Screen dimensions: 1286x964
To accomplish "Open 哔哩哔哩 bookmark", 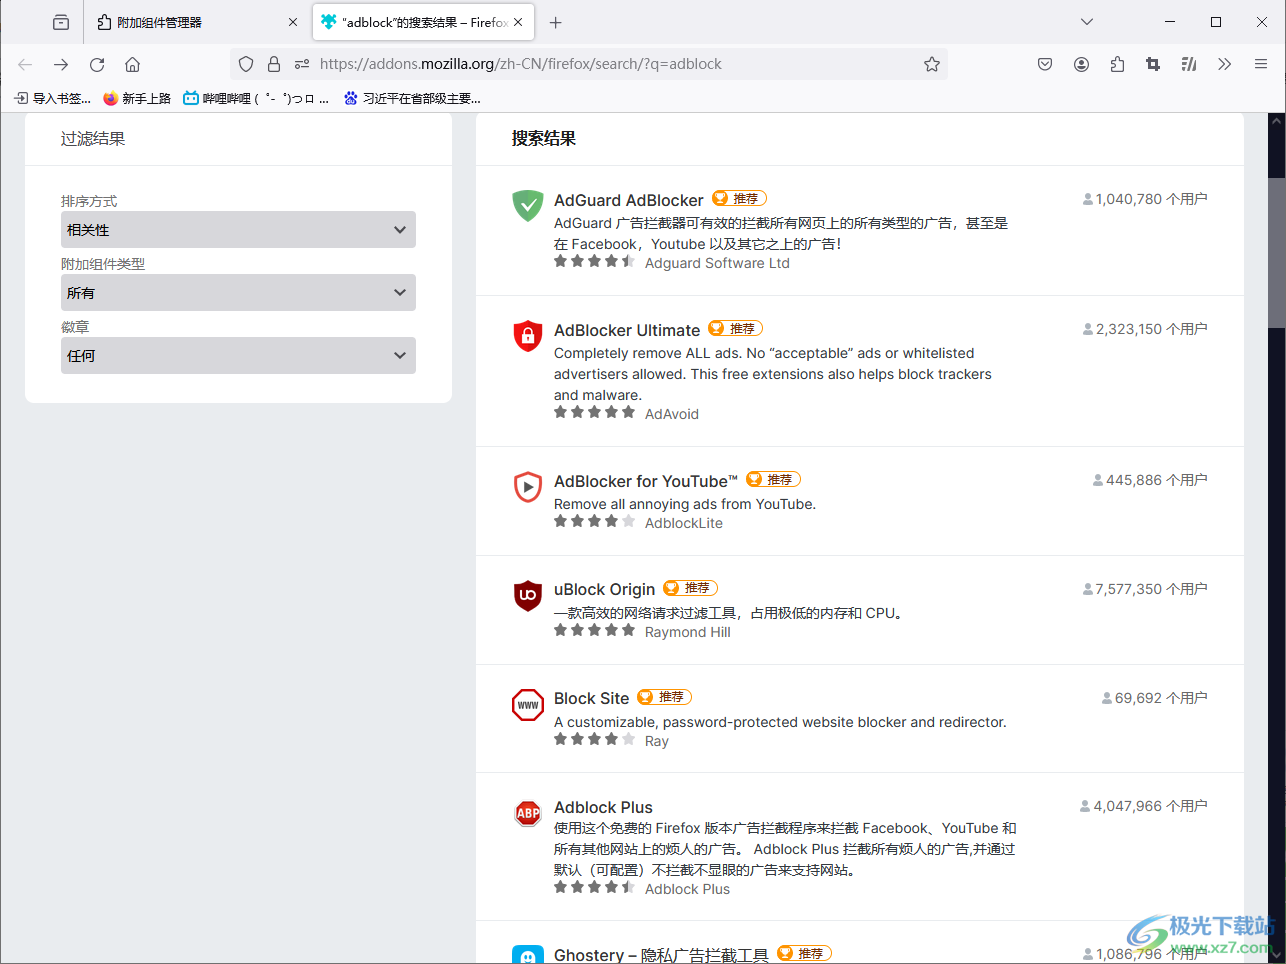I will click(x=256, y=98).
